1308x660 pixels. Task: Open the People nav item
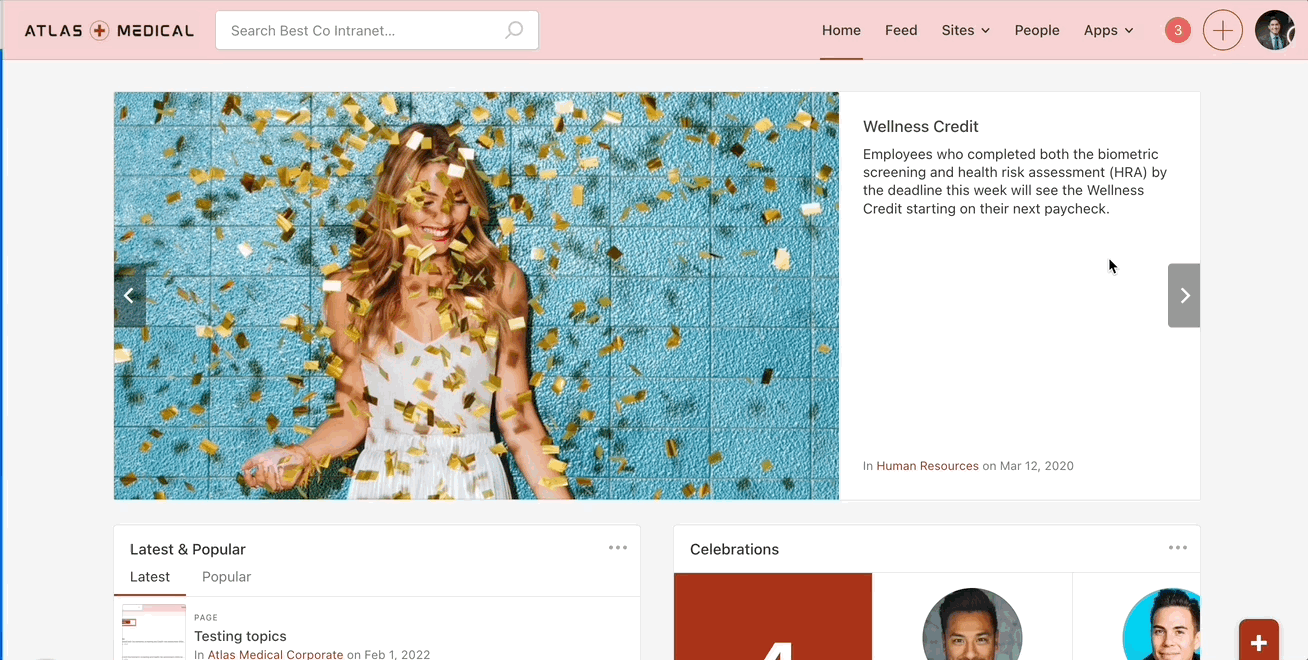[x=1037, y=31]
